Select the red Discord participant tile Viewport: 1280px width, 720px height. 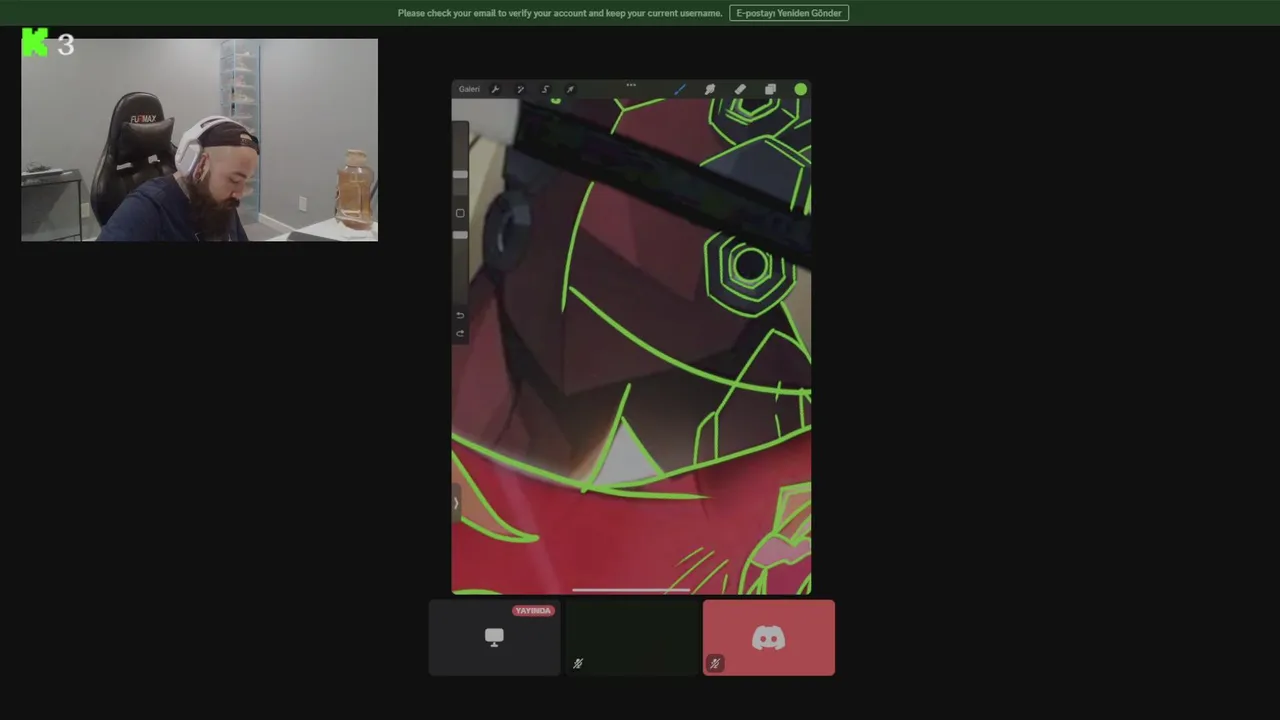(x=769, y=638)
